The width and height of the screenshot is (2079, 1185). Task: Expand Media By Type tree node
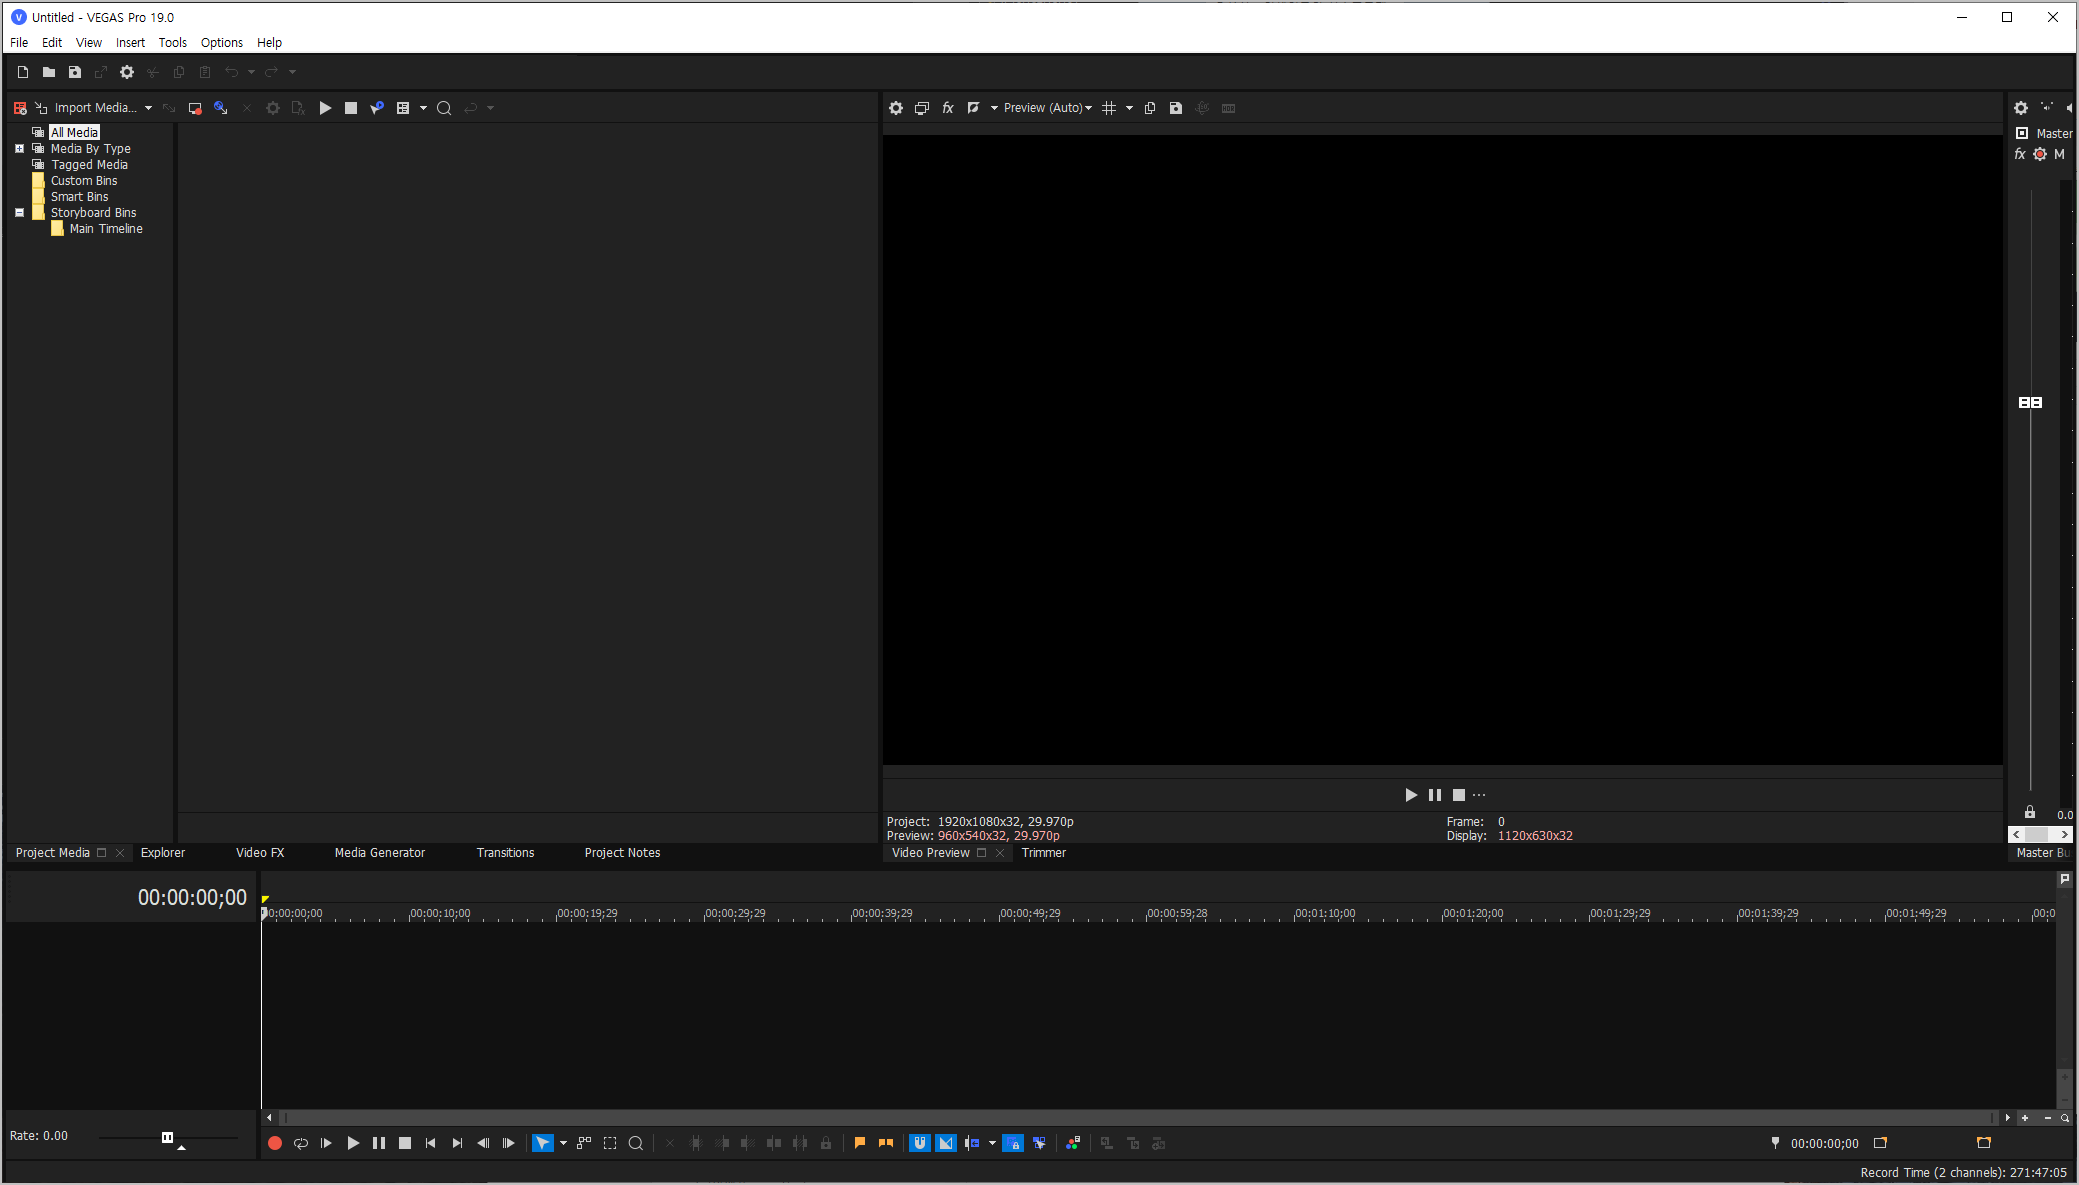[19, 148]
